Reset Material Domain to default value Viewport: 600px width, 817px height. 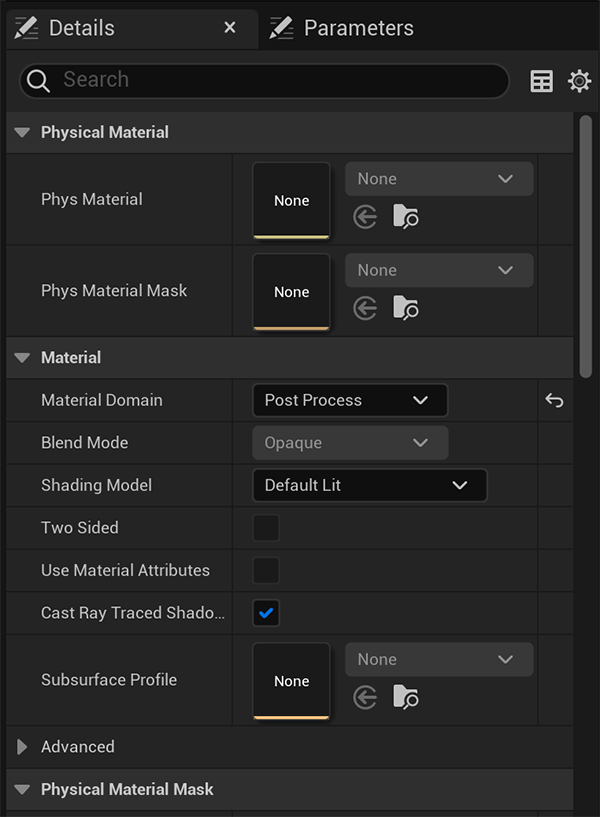tap(554, 401)
